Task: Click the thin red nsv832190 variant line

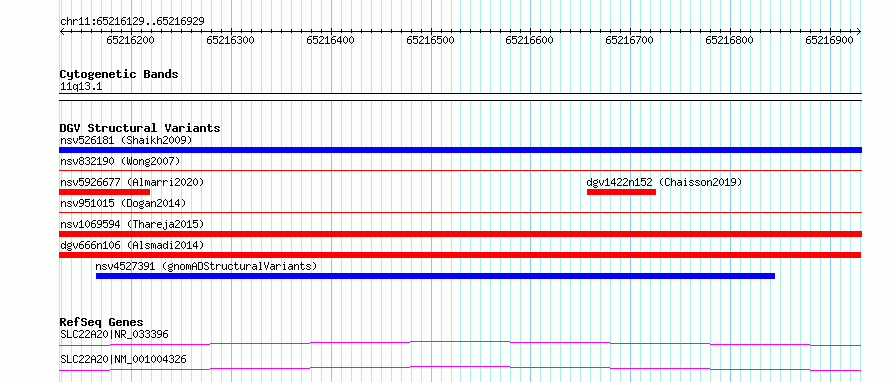Action: point(460,170)
